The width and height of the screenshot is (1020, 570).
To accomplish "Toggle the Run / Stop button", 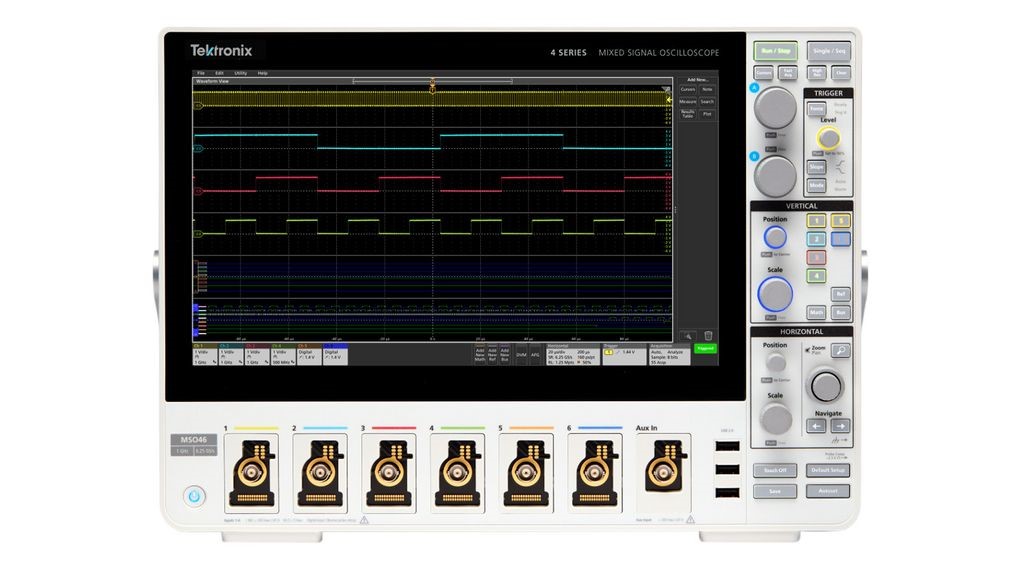I will (x=775, y=48).
